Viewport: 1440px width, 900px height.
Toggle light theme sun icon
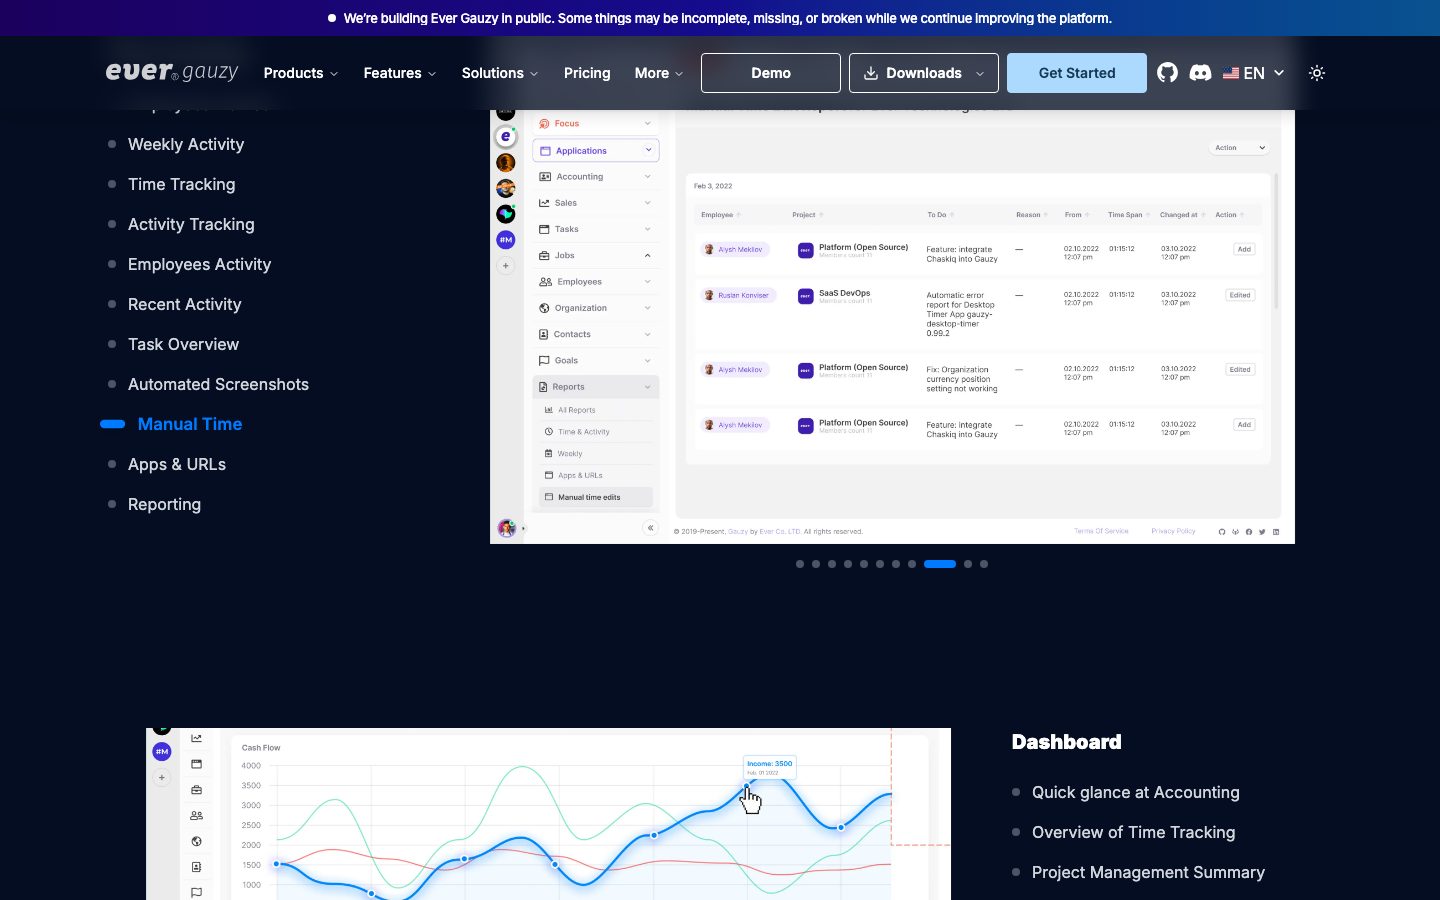(x=1317, y=73)
